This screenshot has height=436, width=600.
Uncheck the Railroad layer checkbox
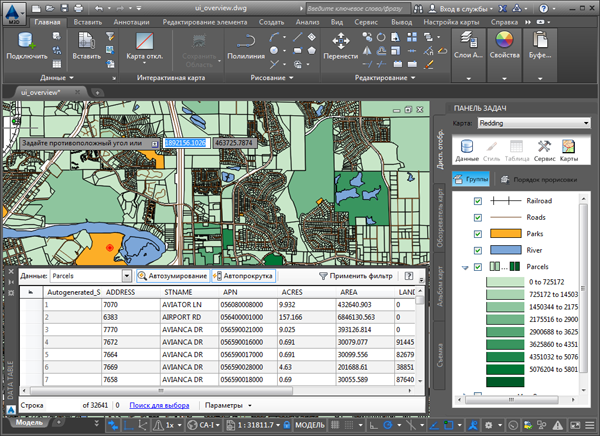click(x=478, y=200)
